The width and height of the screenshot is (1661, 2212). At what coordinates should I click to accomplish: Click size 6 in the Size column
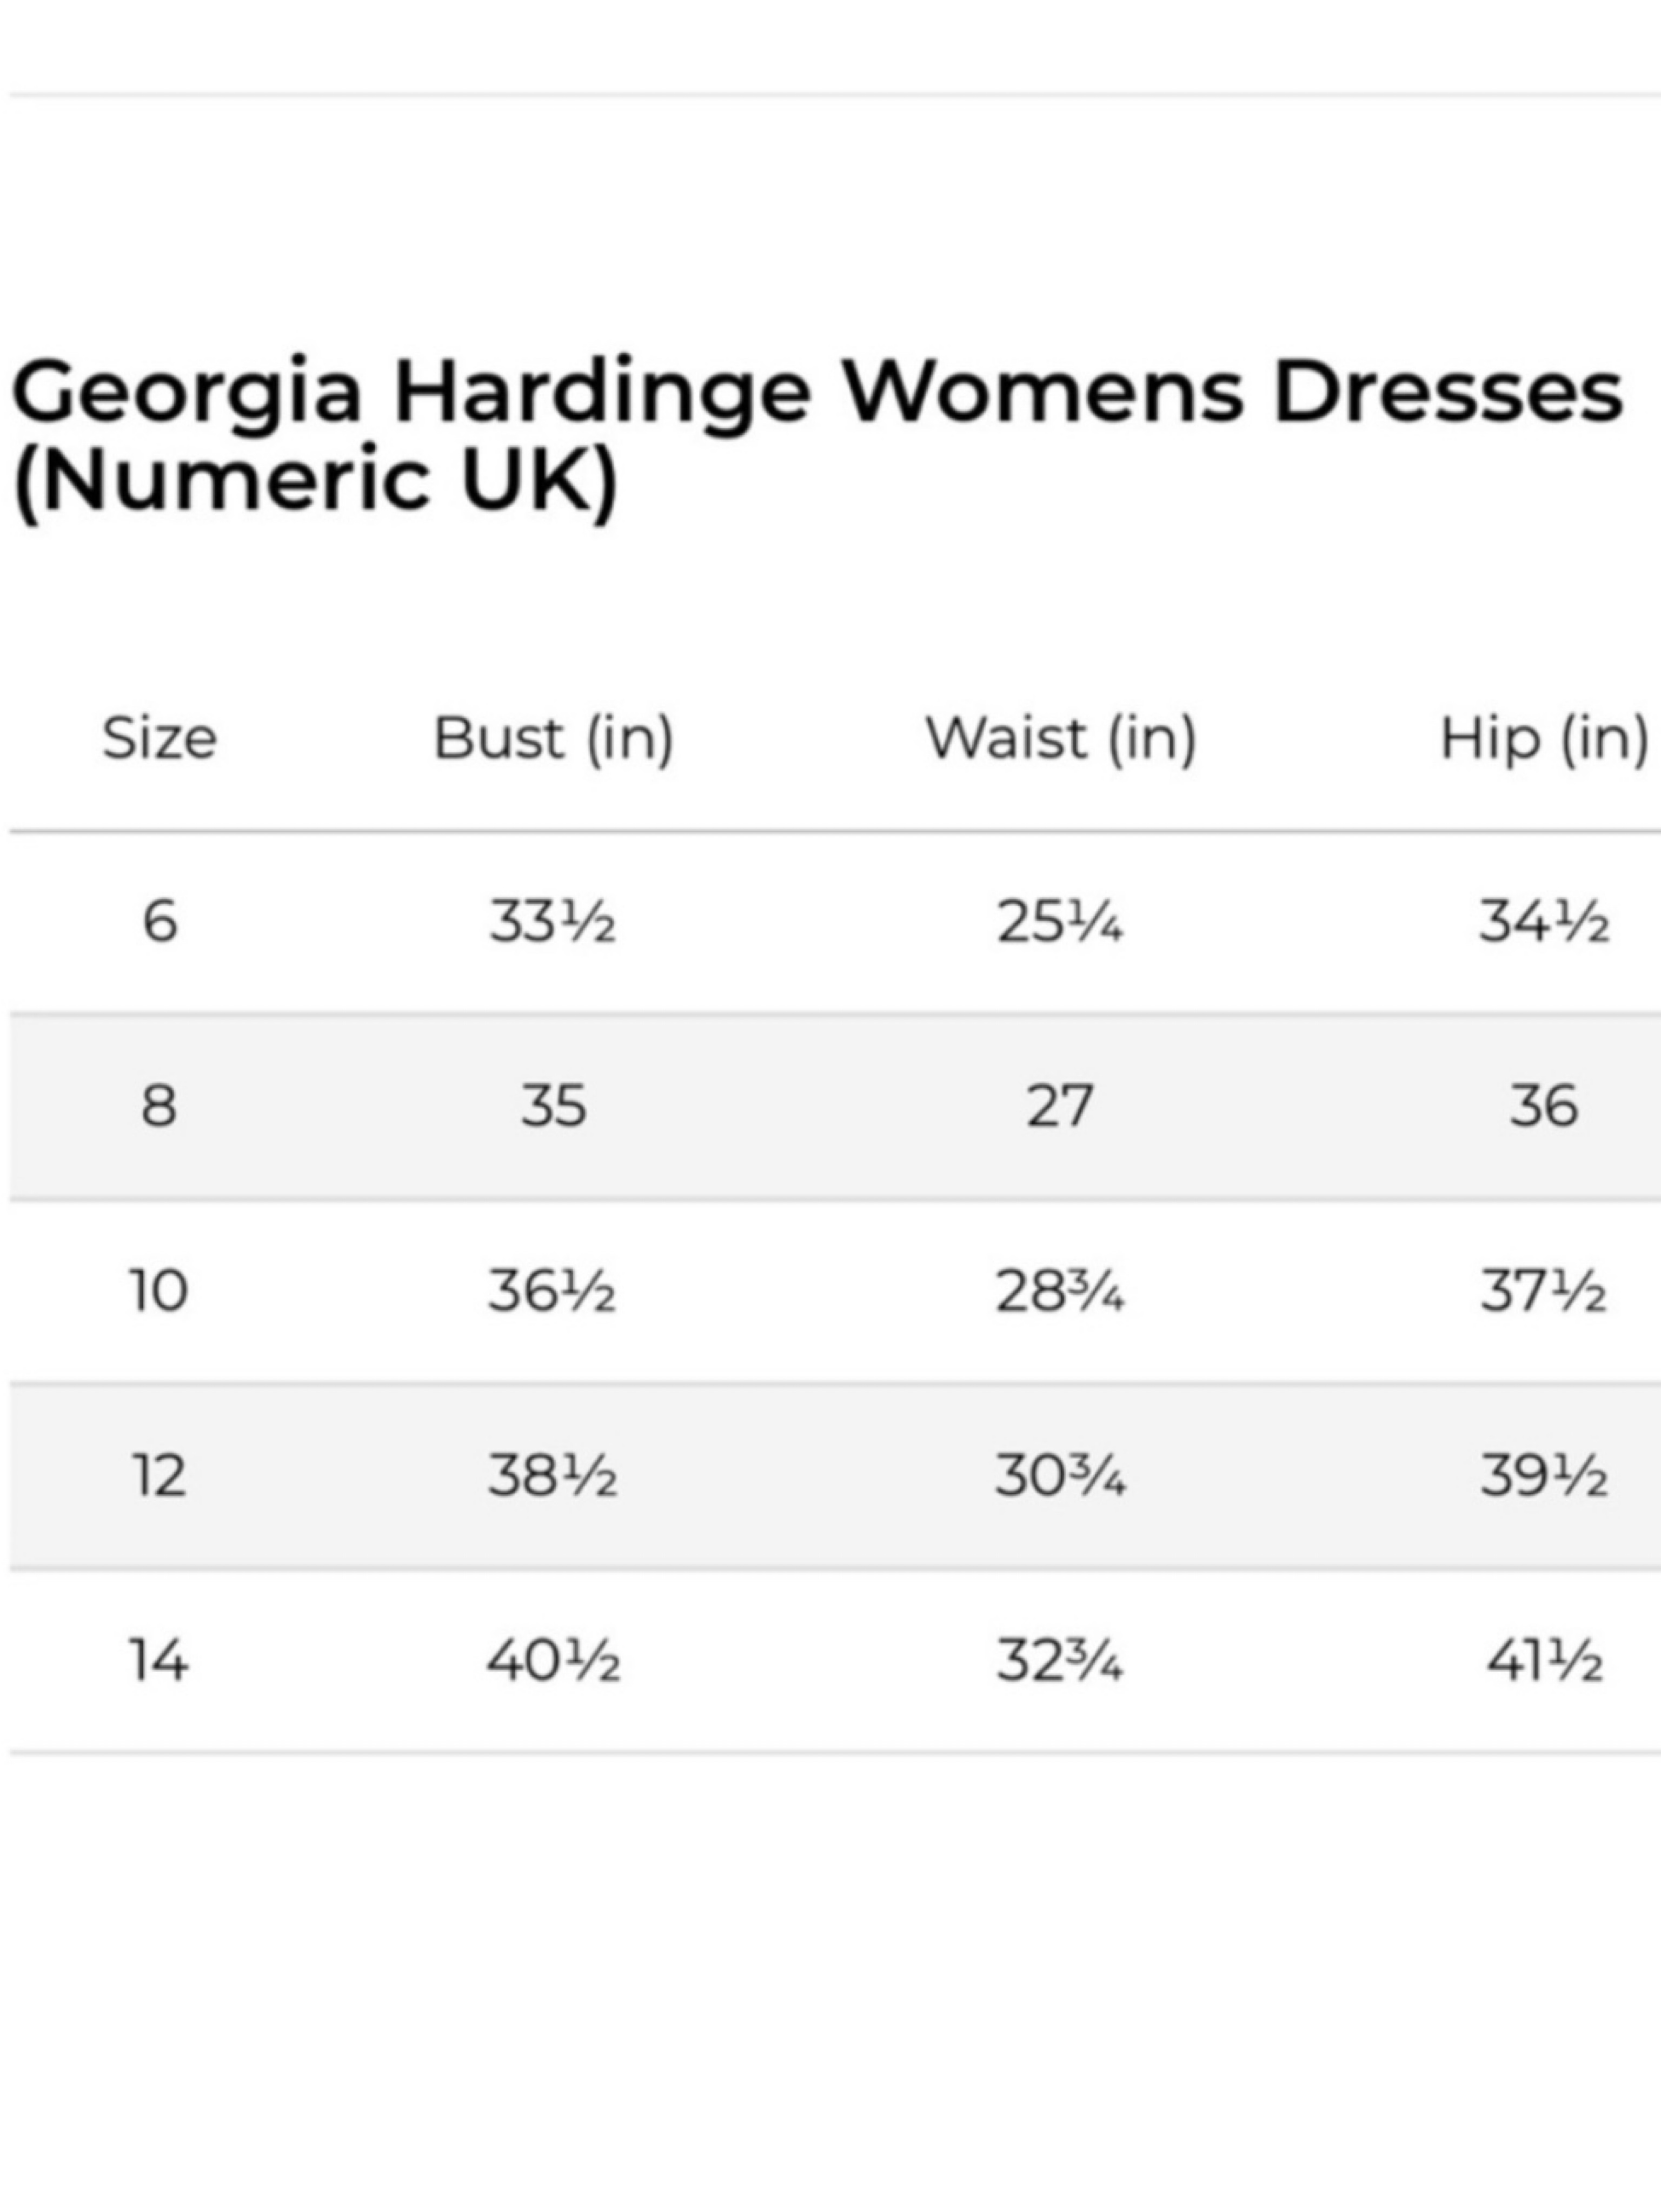(160, 921)
